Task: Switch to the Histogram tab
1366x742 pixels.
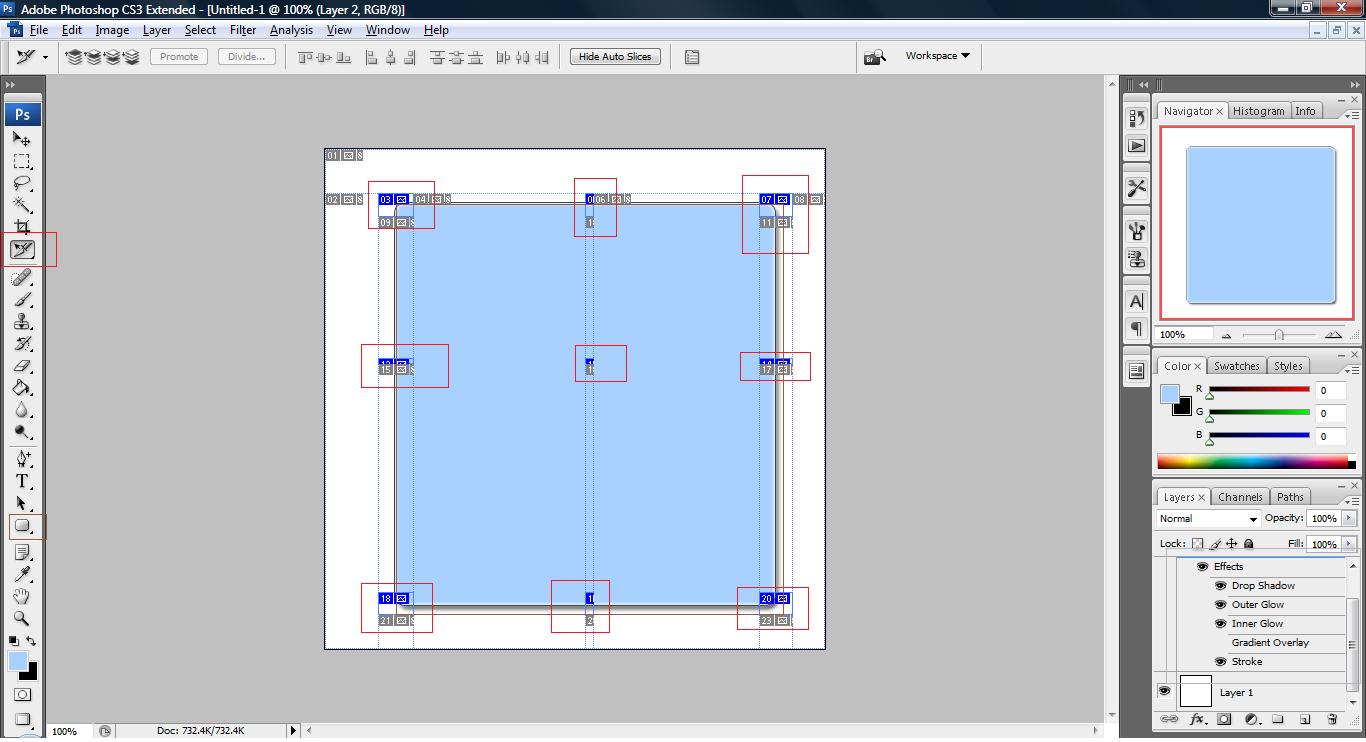Action: click(x=1258, y=111)
